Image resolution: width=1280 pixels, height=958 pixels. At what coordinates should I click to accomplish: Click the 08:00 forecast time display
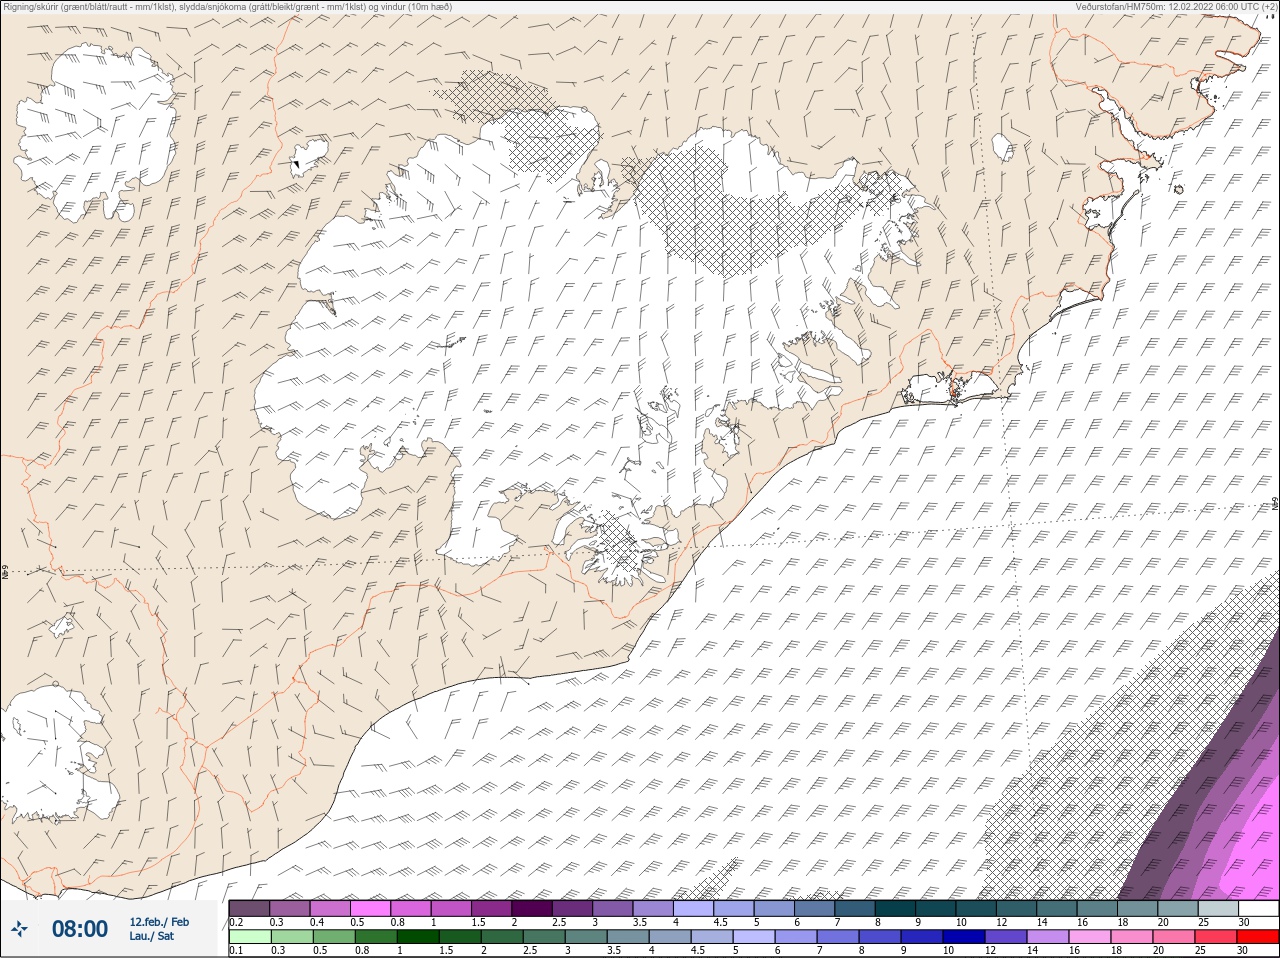point(80,929)
